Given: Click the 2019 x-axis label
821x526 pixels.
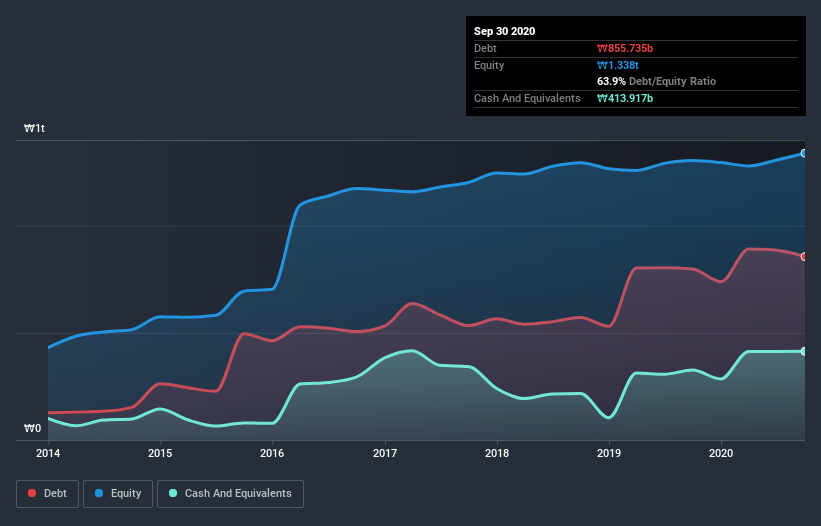Looking at the screenshot, I should (609, 453).
